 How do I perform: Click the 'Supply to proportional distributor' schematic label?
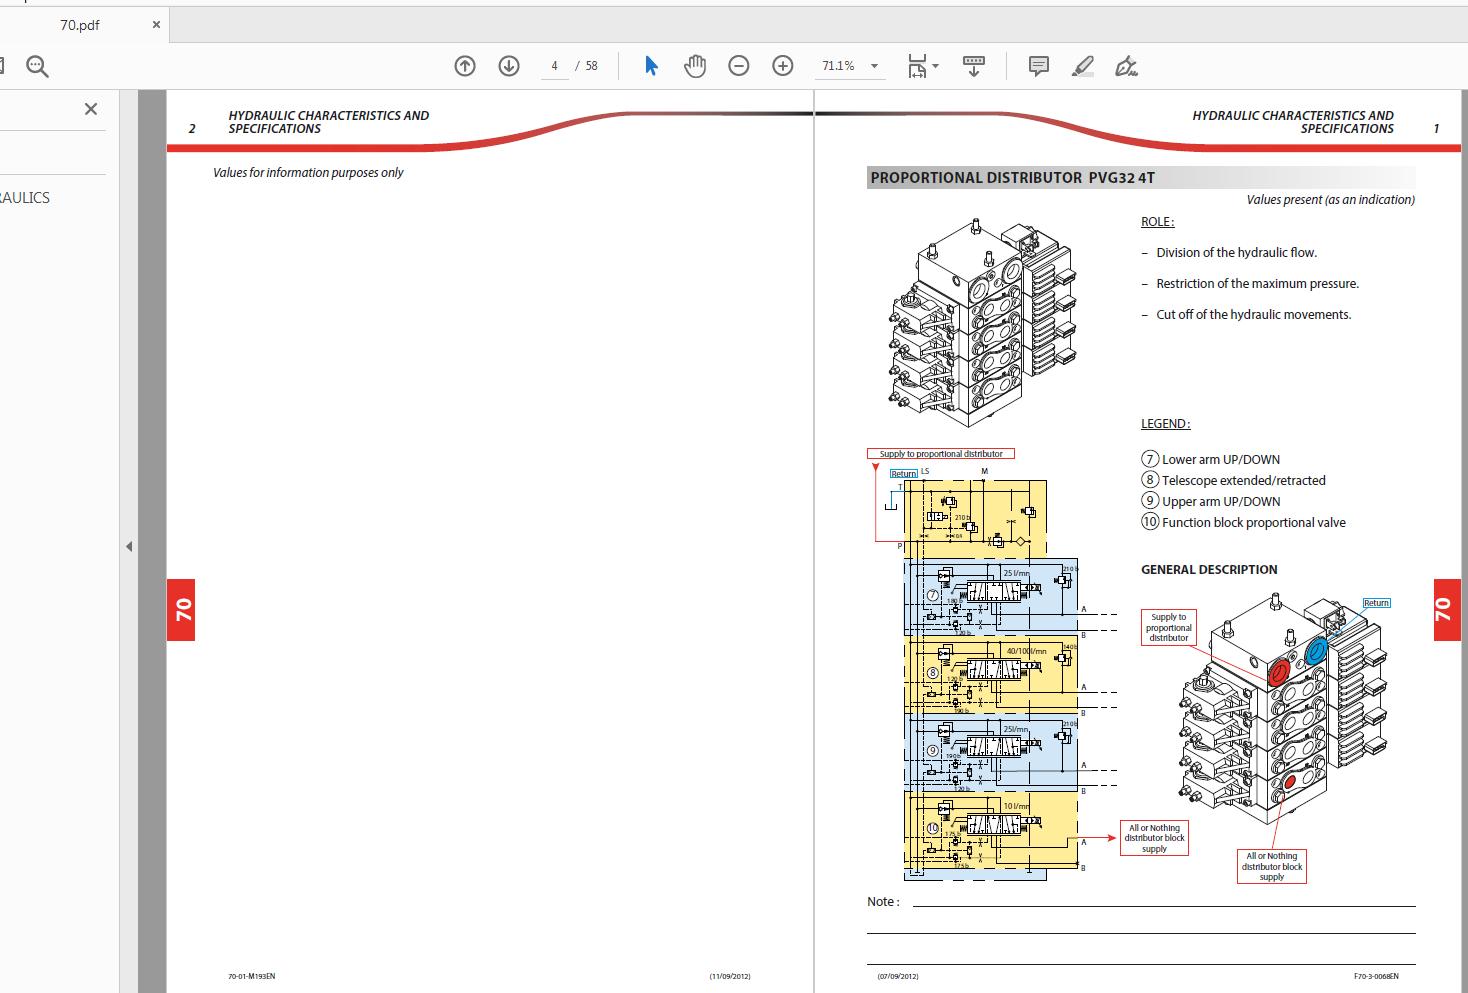click(941, 454)
